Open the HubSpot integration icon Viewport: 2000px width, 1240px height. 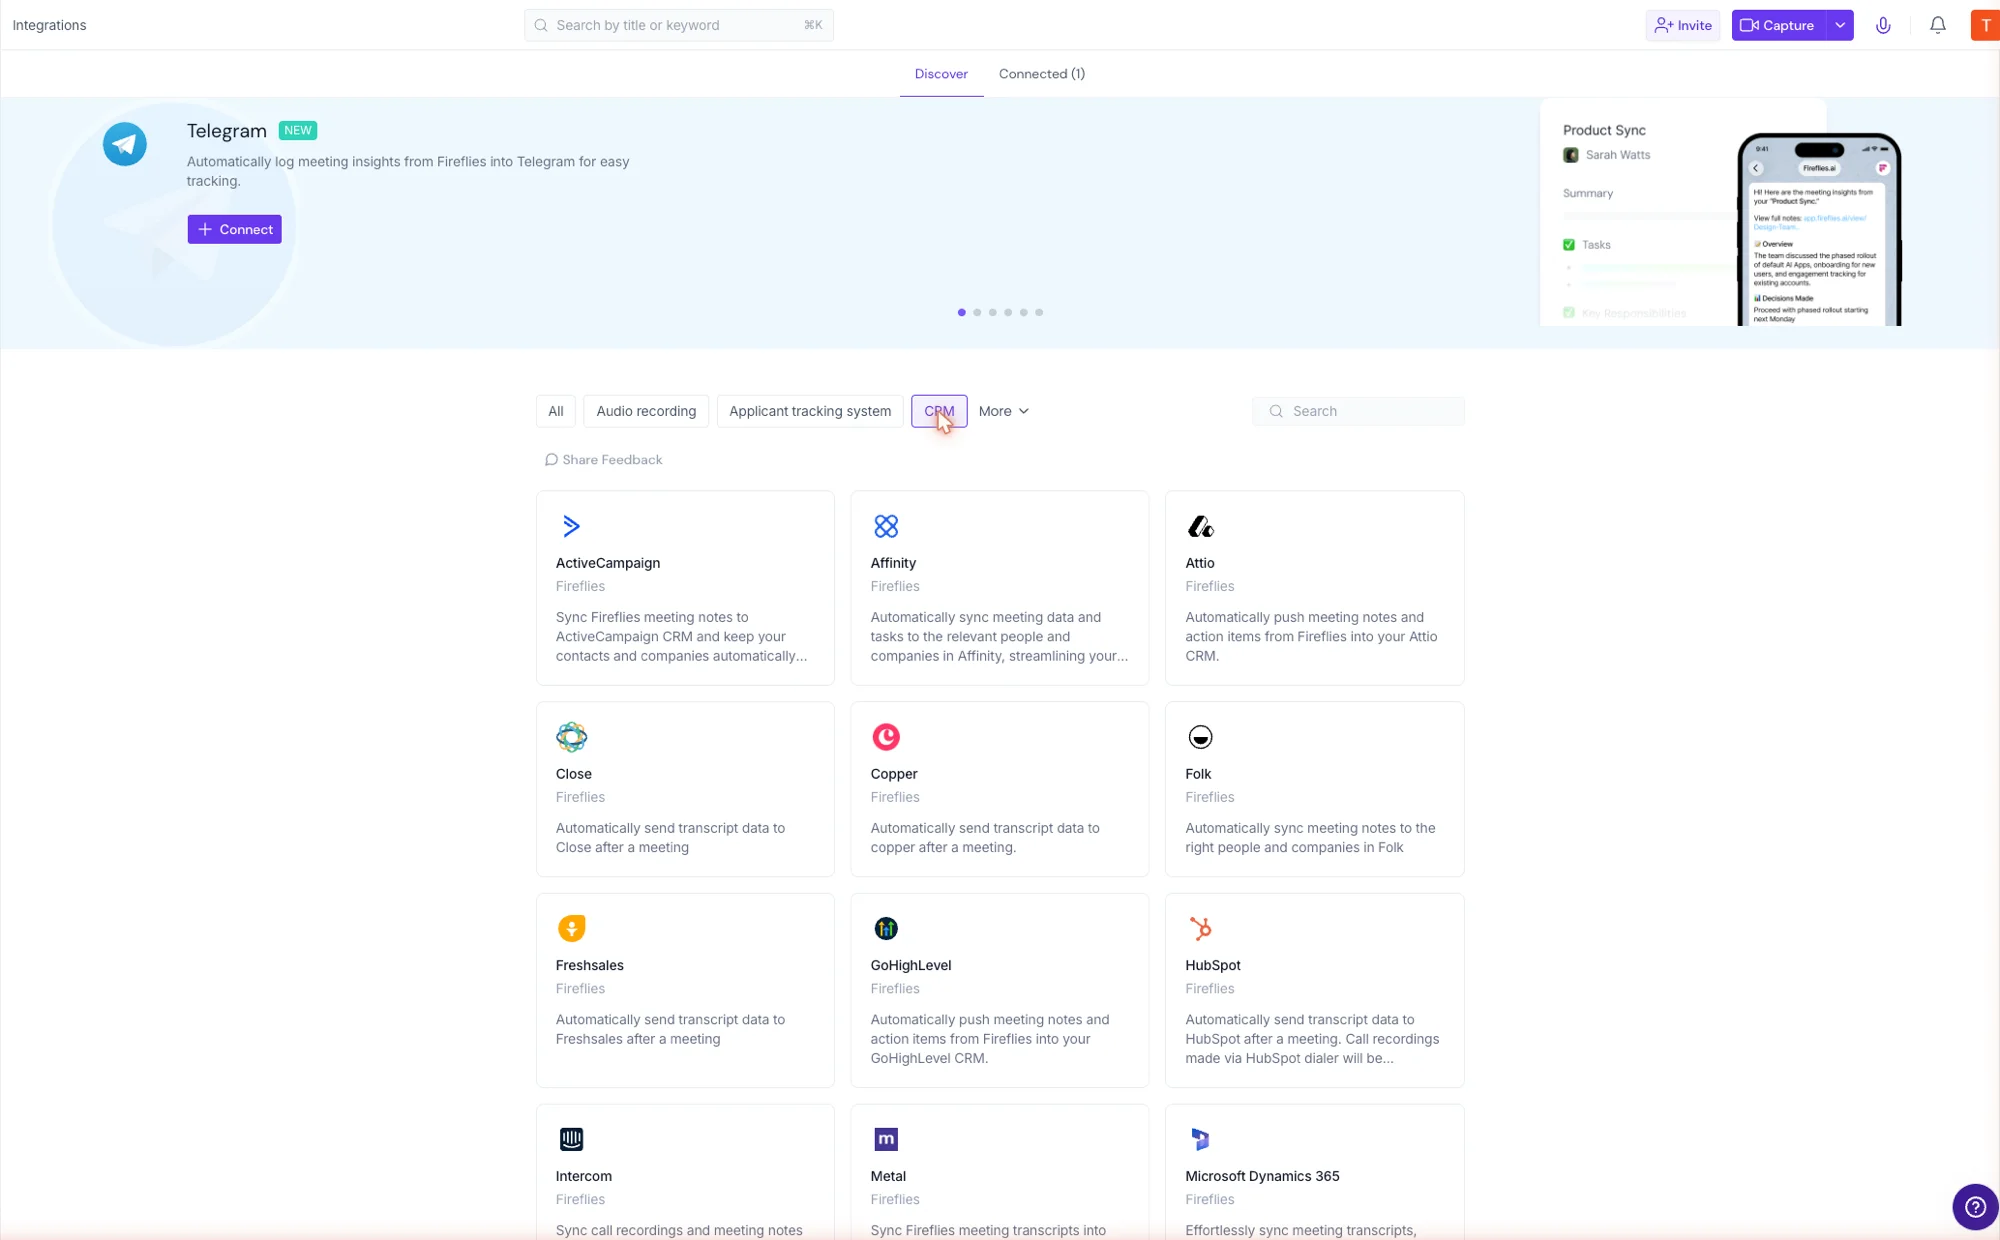1200,928
